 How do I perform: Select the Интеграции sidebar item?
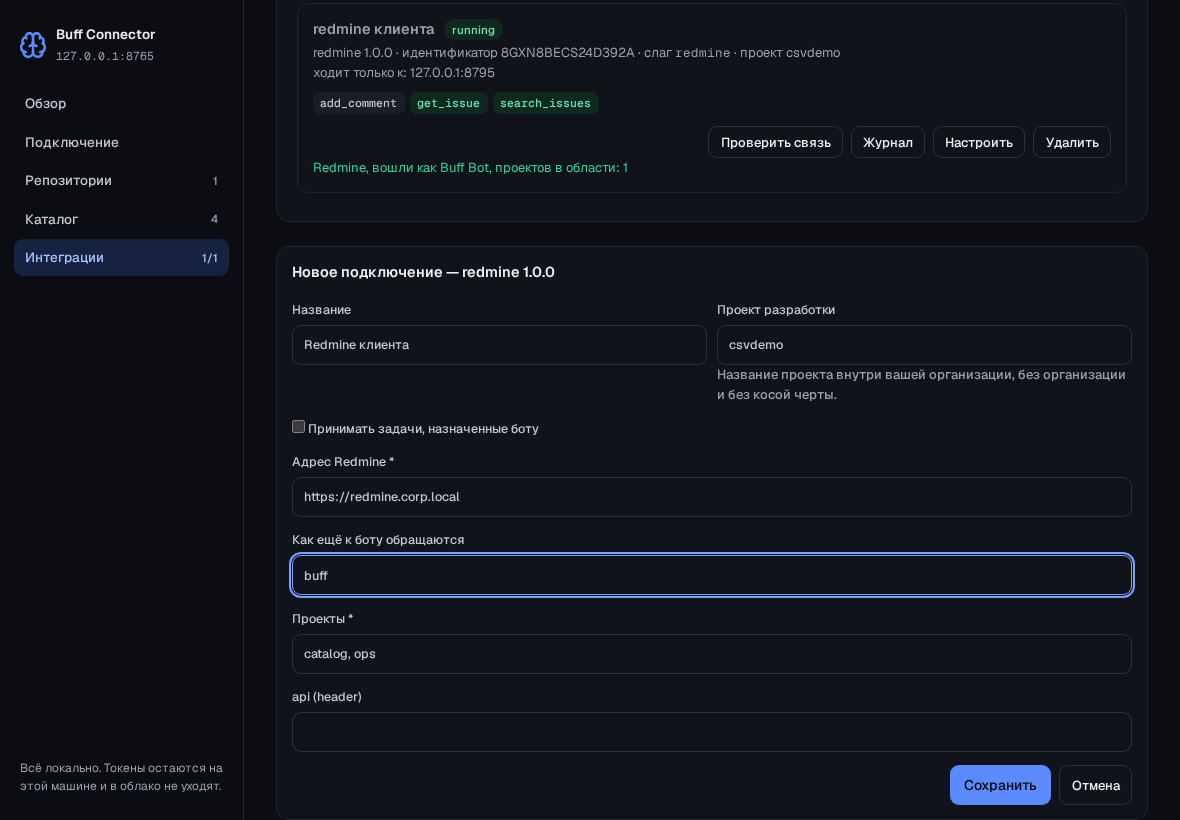[121, 257]
